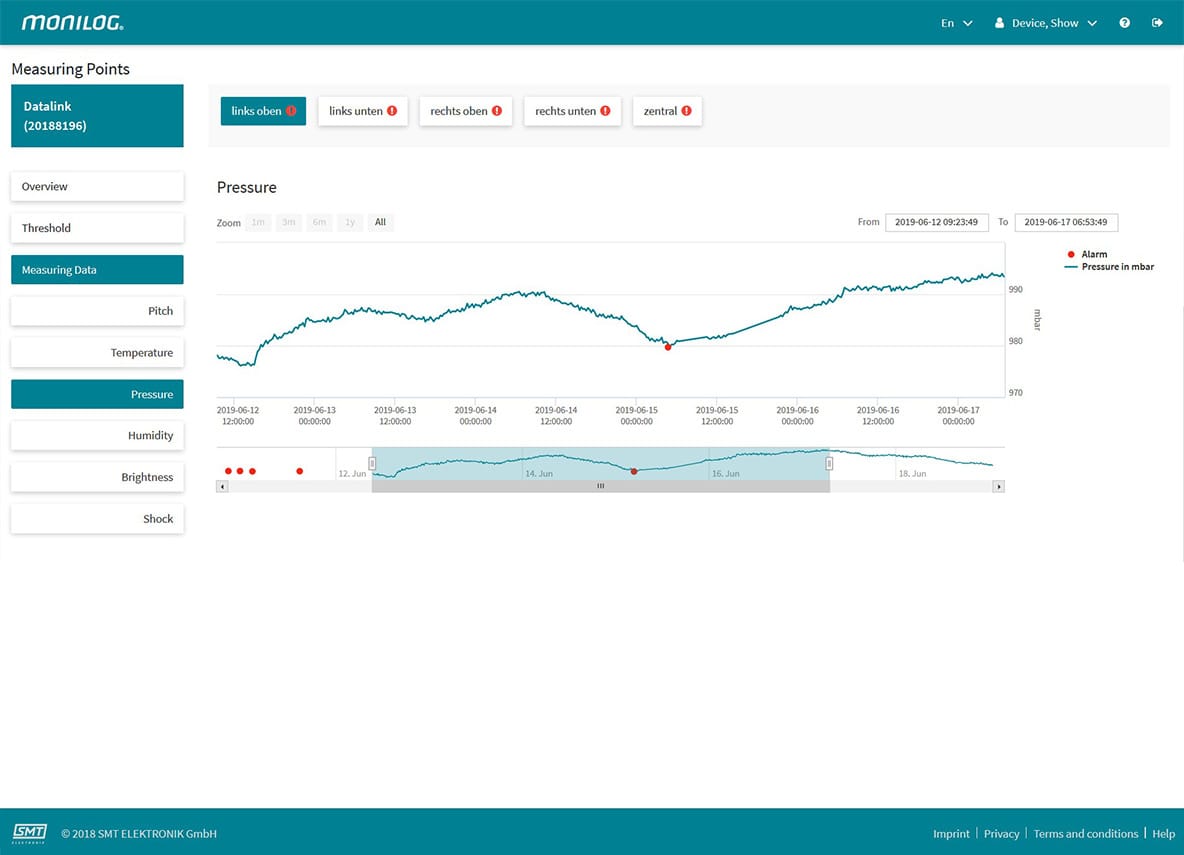
Task: Expand the Device, Show user menu
Action: click(x=1046, y=23)
